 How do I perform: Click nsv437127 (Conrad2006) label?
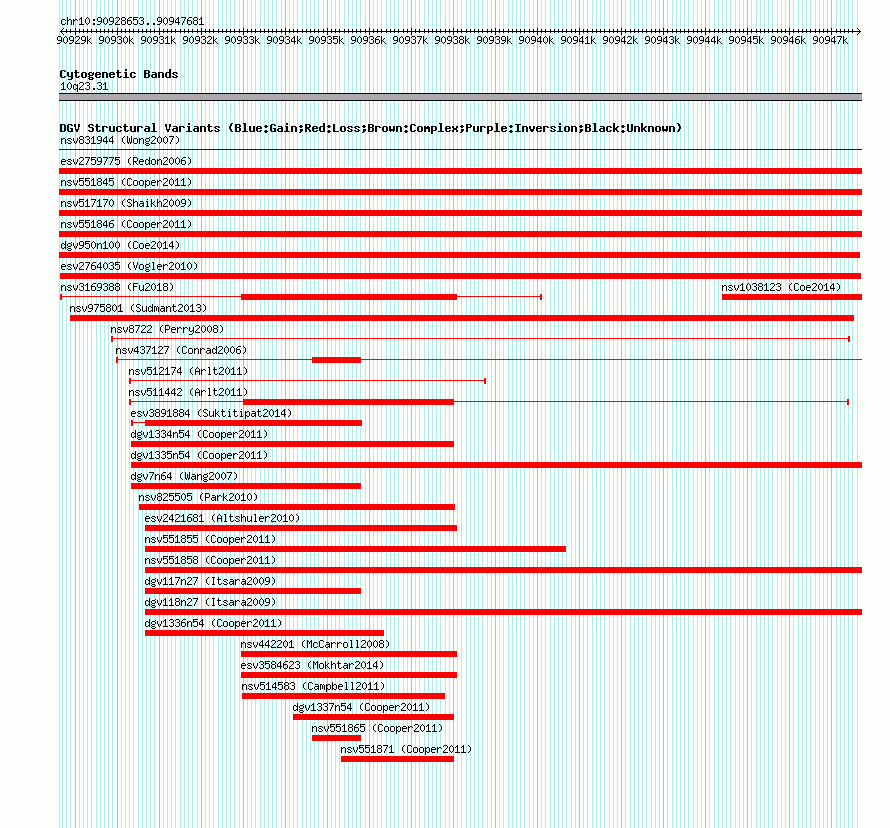pyautogui.click(x=181, y=350)
